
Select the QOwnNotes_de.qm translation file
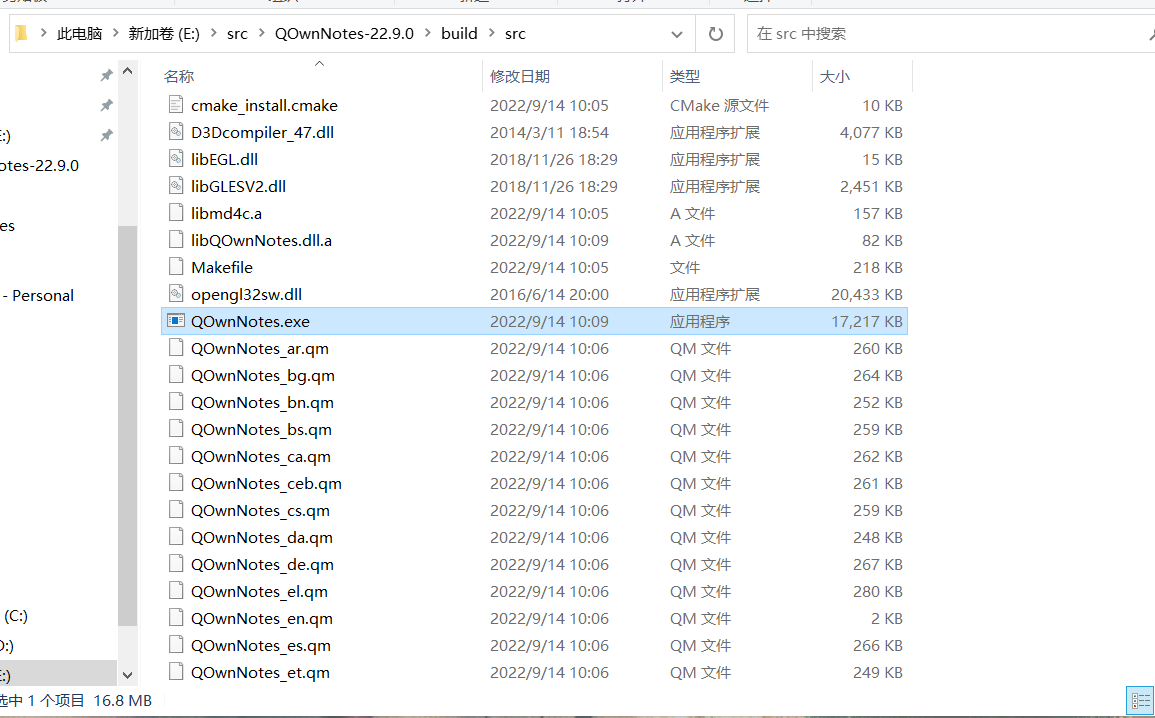[262, 564]
